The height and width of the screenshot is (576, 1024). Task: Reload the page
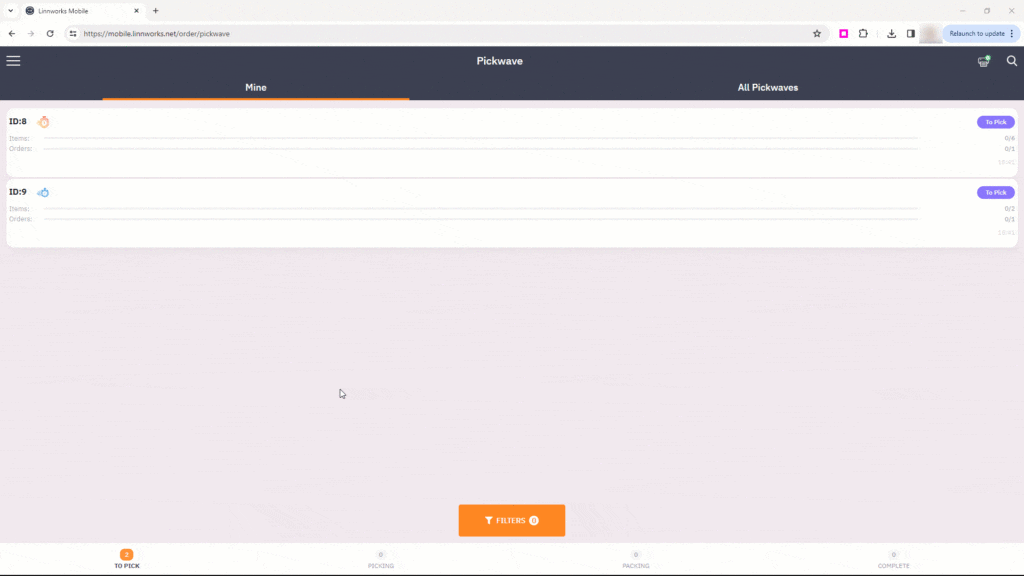coord(50,33)
